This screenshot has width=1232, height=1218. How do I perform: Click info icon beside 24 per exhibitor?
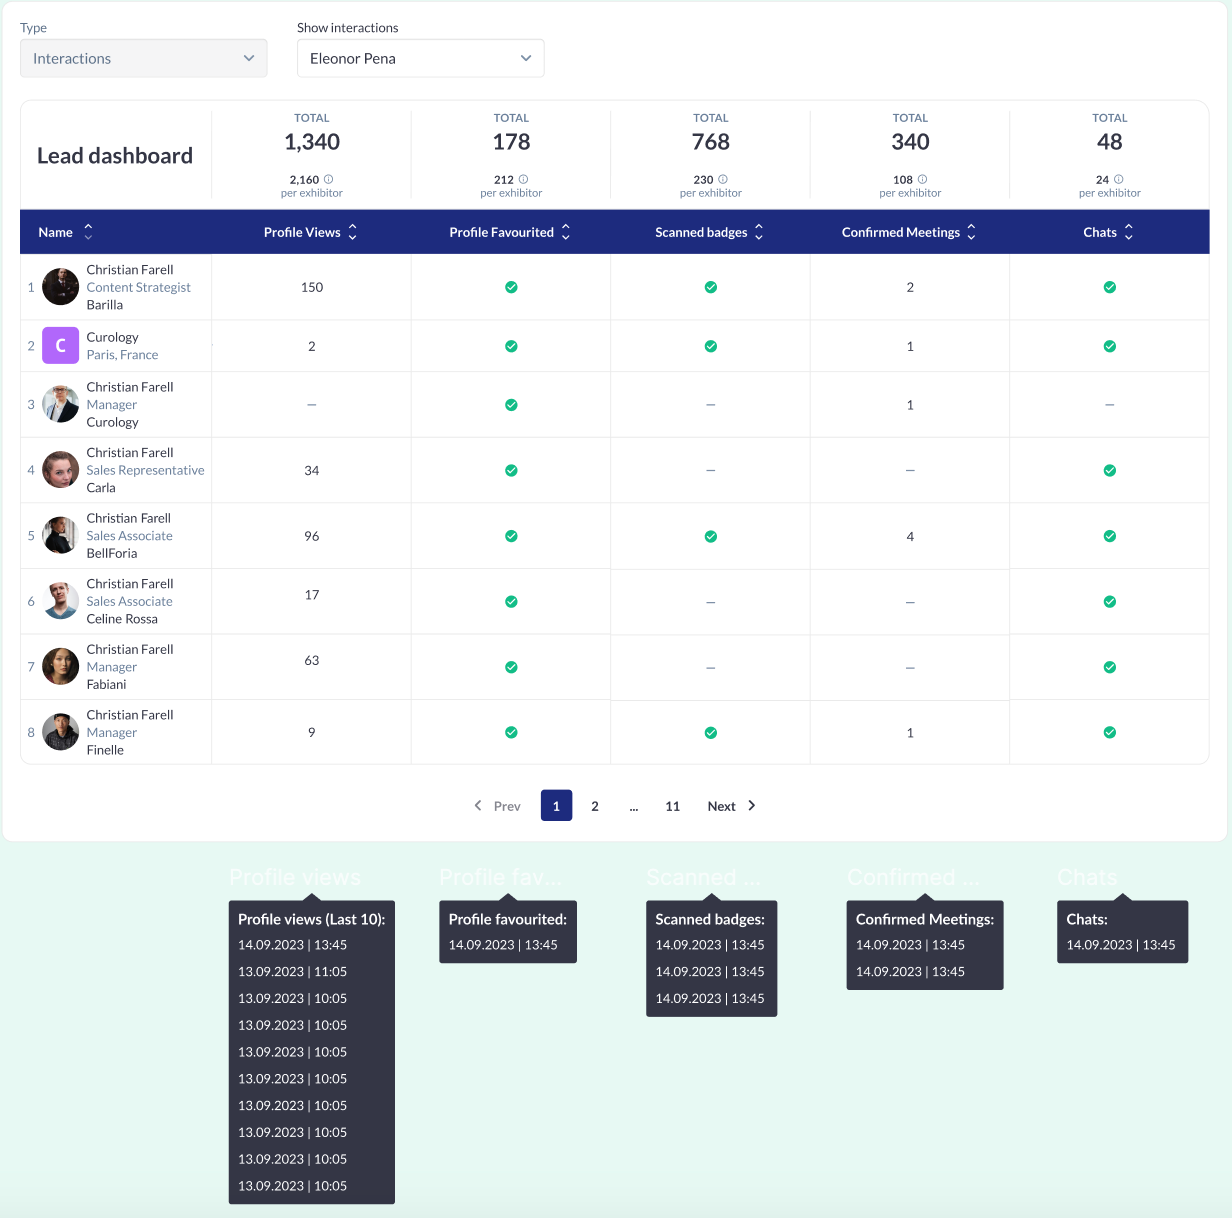coord(1118,179)
